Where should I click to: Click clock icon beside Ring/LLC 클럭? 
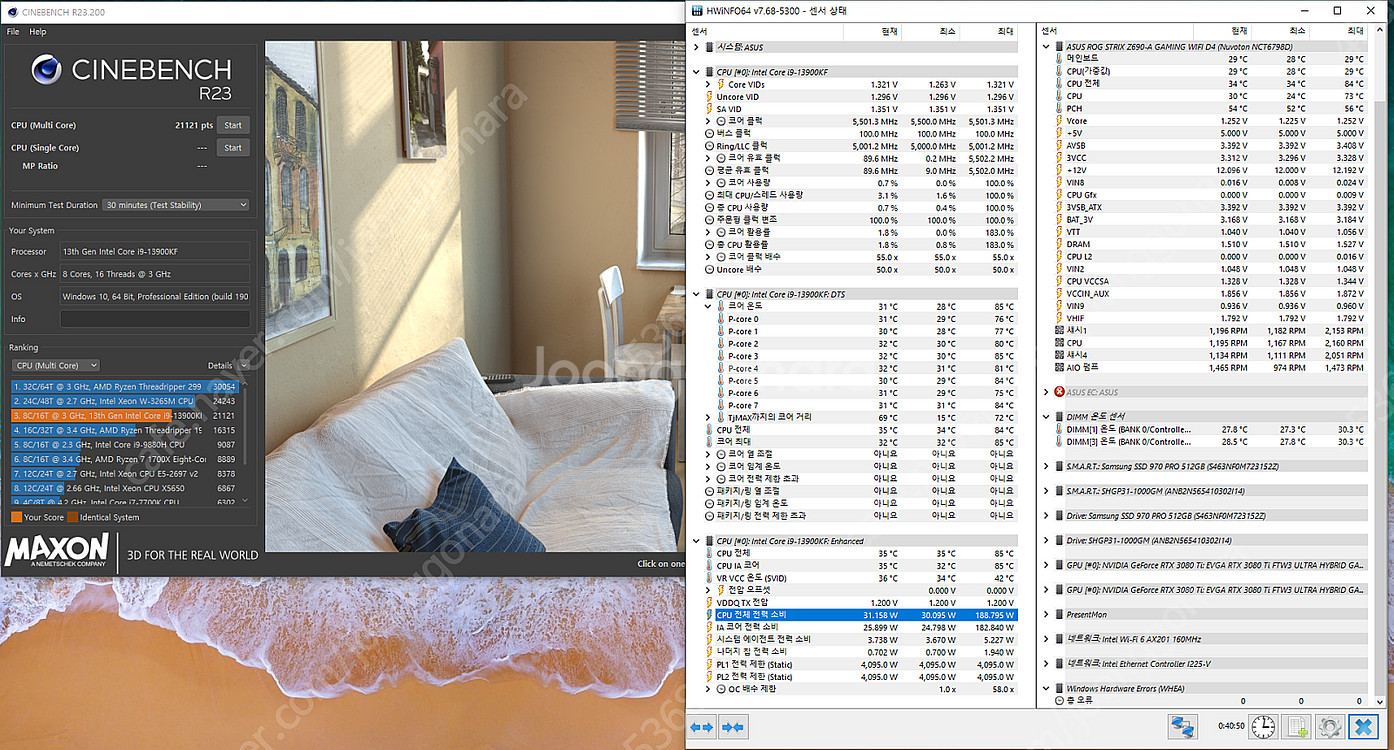[709, 146]
